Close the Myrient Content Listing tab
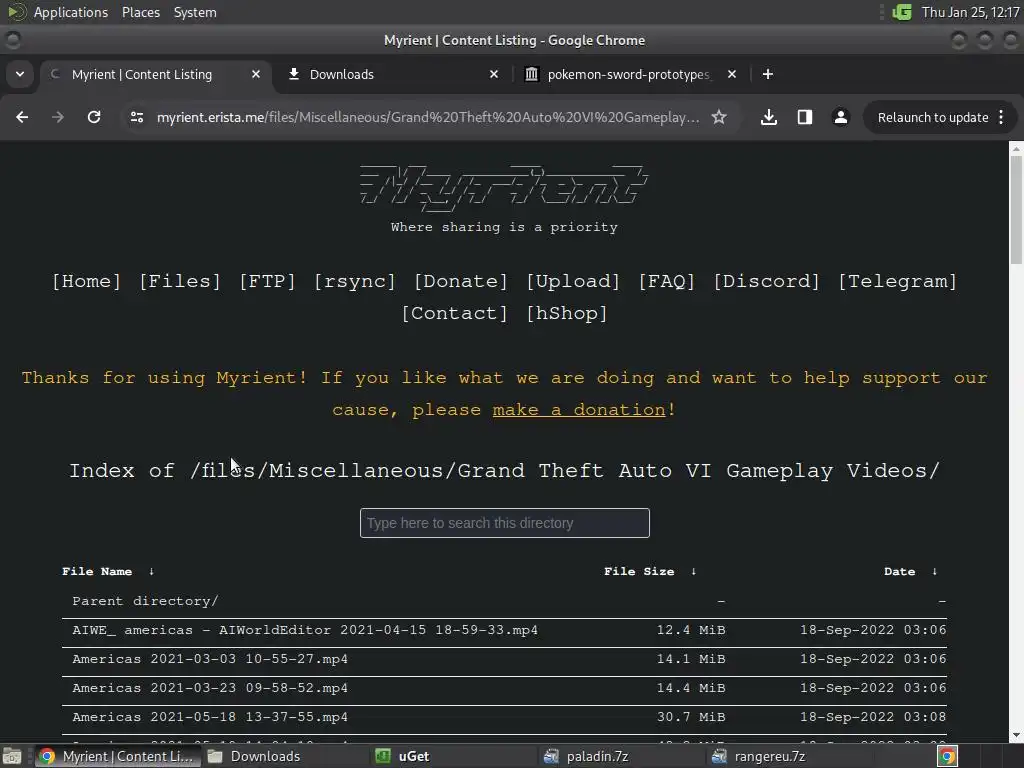The width and height of the screenshot is (1024, 768). pyautogui.click(x=256, y=74)
